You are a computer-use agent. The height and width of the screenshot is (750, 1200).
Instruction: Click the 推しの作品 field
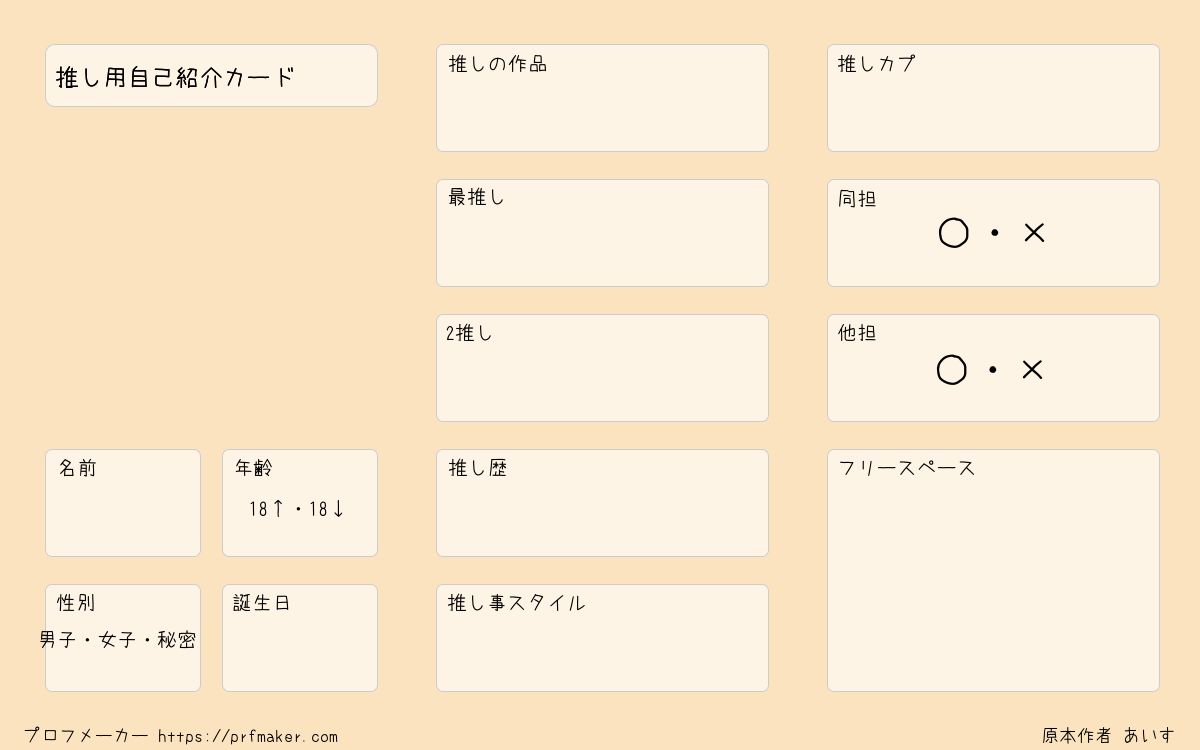602,98
